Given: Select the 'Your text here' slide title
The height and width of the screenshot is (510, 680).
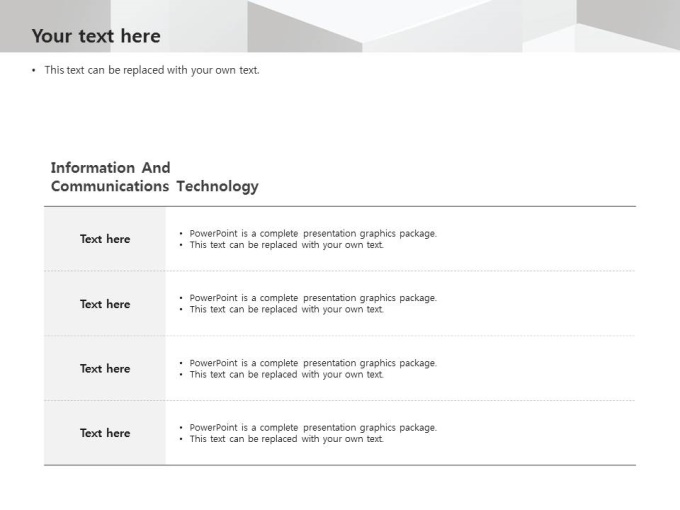Looking at the screenshot, I should point(96,36).
